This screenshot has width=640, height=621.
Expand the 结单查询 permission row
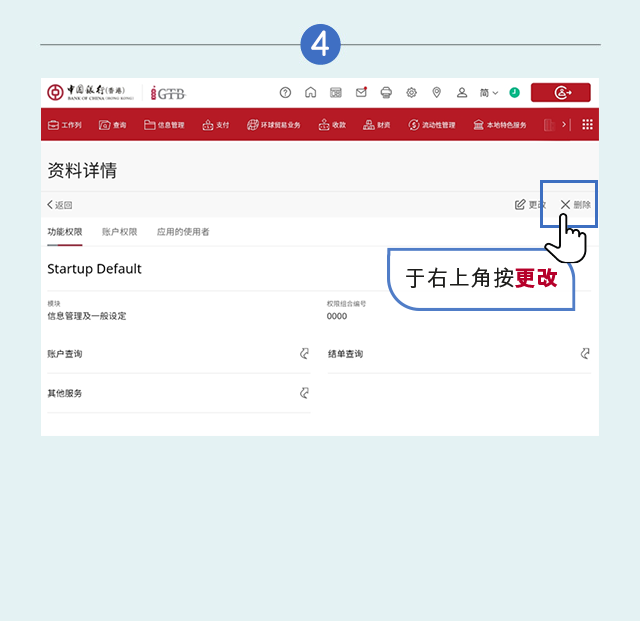pyautogui.click(x=459, y=354)
